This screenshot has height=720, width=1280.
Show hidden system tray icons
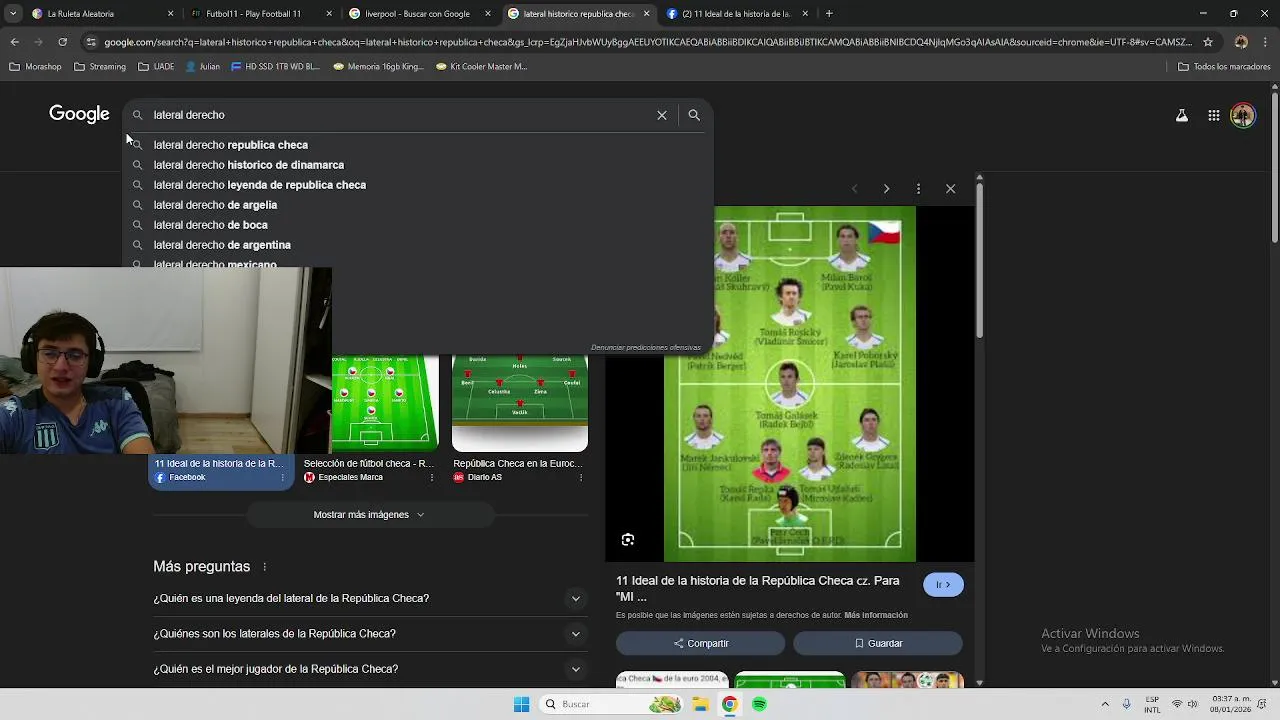[x=1105, y=704]
